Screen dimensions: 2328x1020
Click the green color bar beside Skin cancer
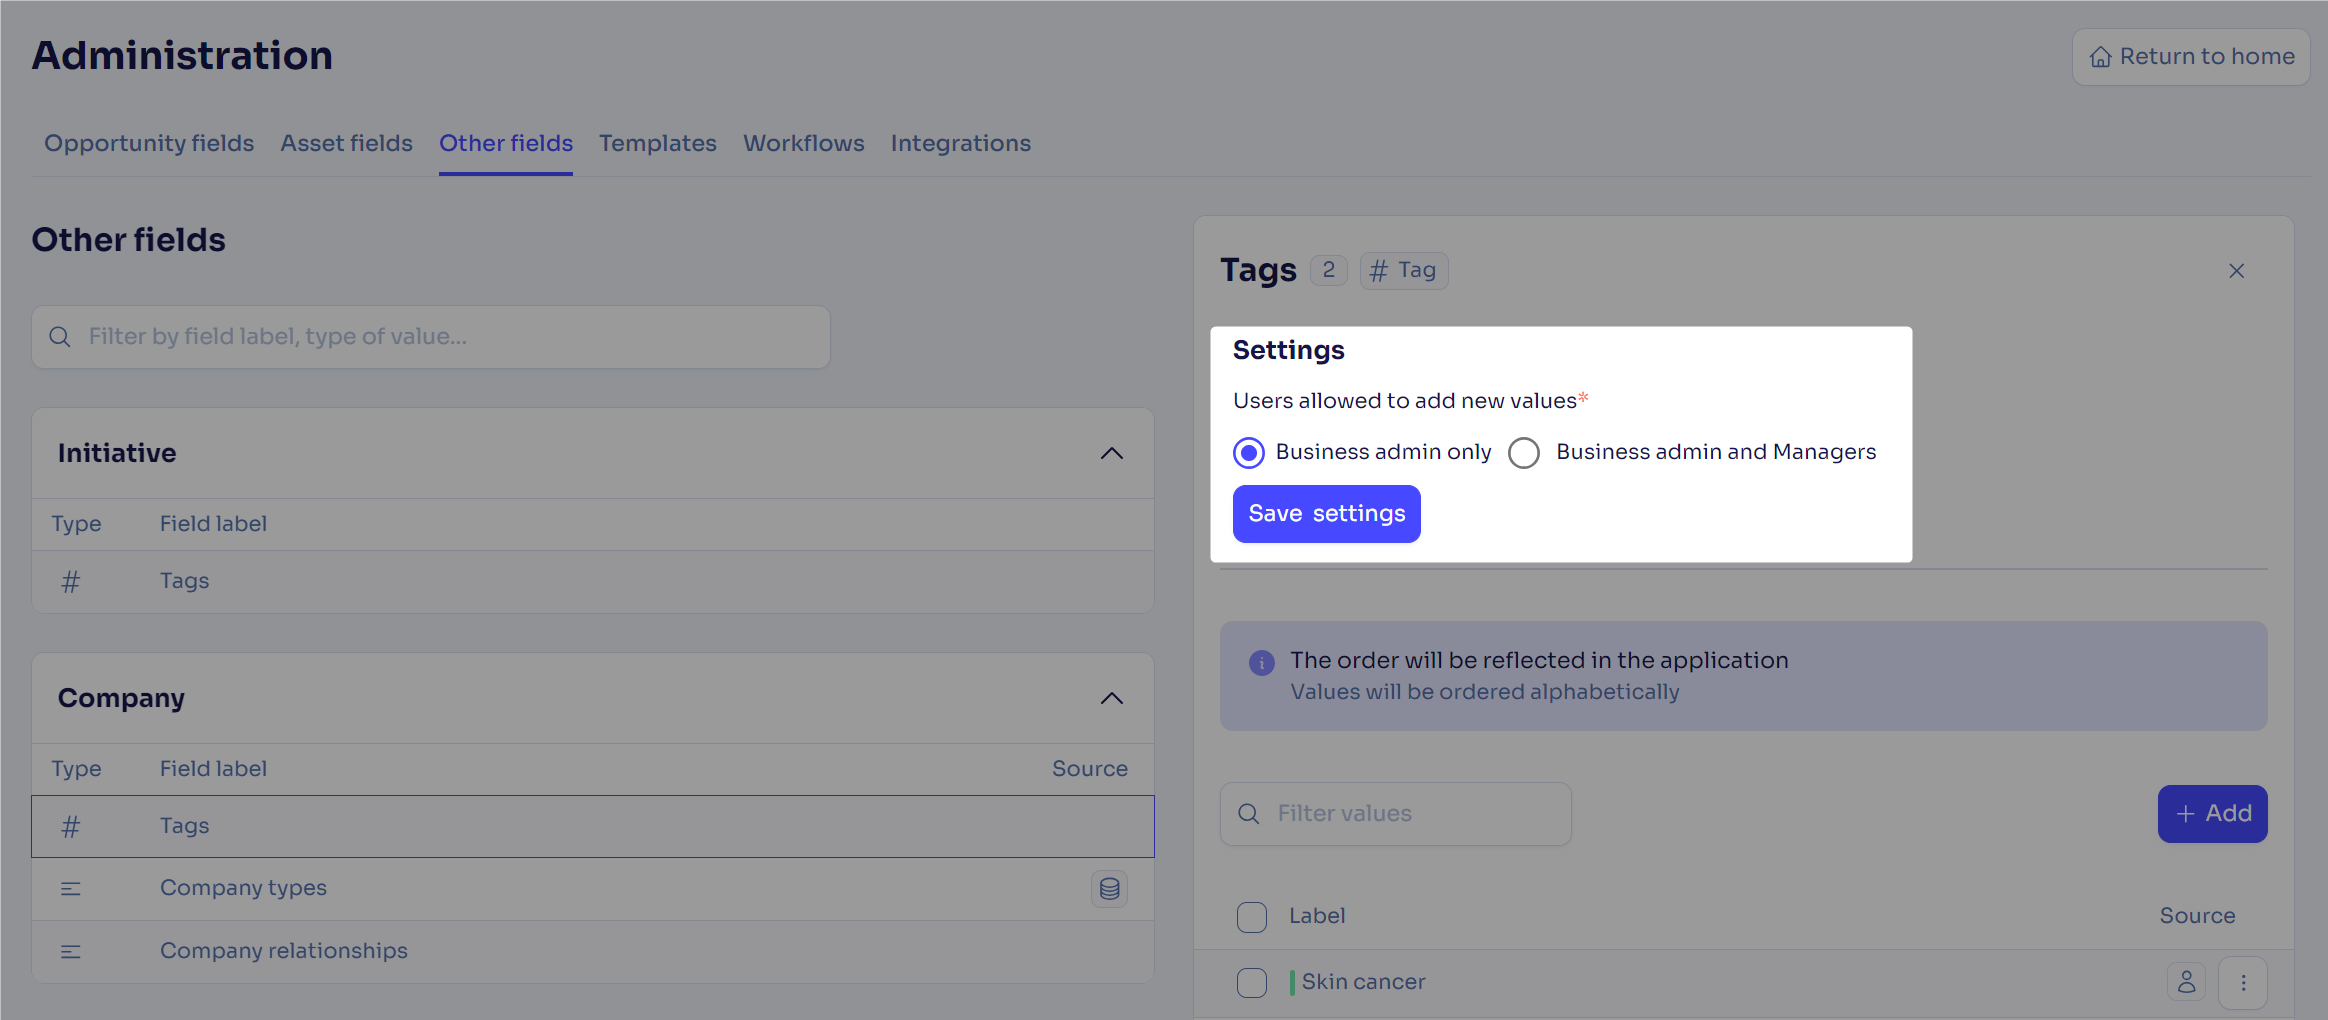click(1292, 983)
